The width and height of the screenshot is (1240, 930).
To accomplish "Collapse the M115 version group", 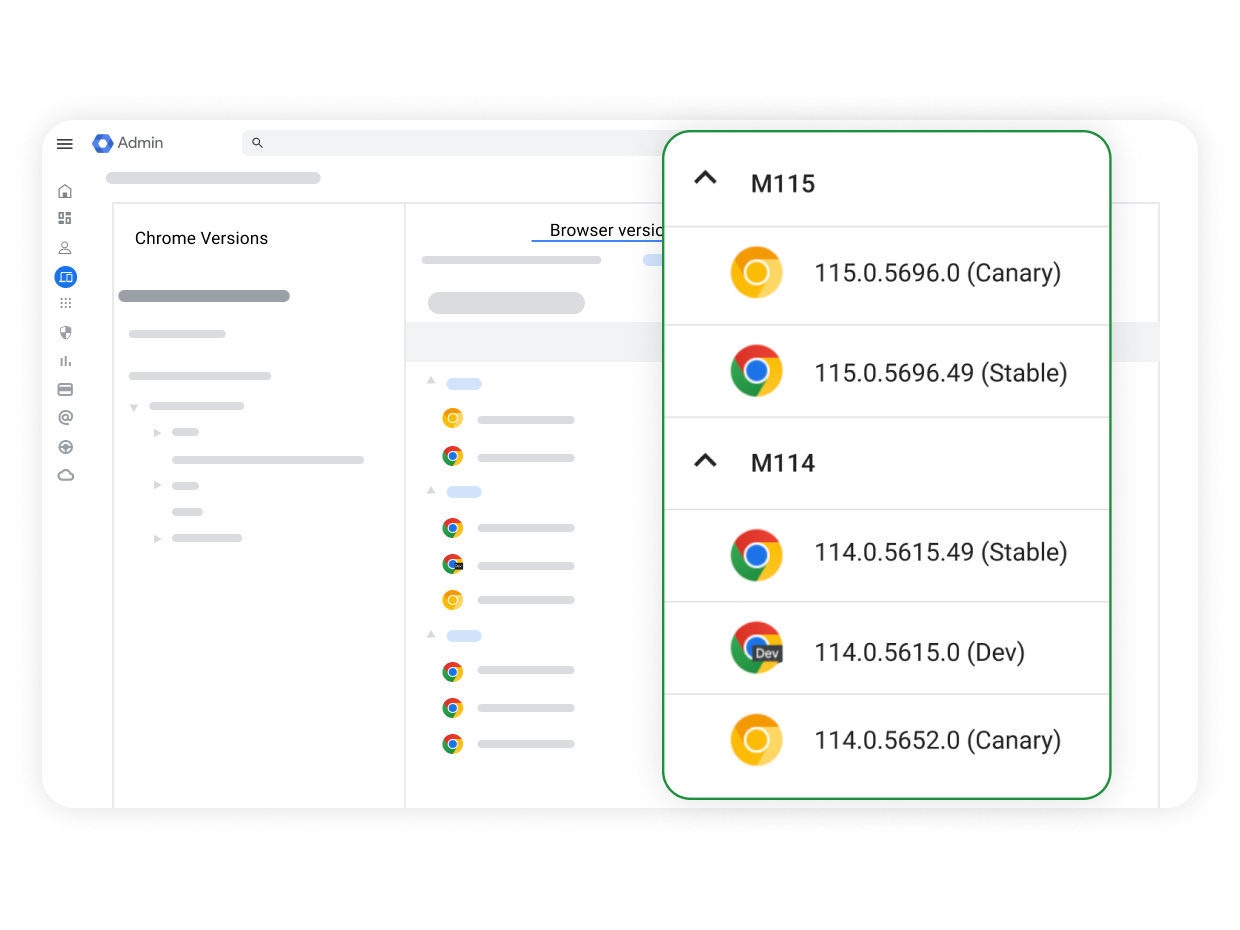I will tap(706, 178).
